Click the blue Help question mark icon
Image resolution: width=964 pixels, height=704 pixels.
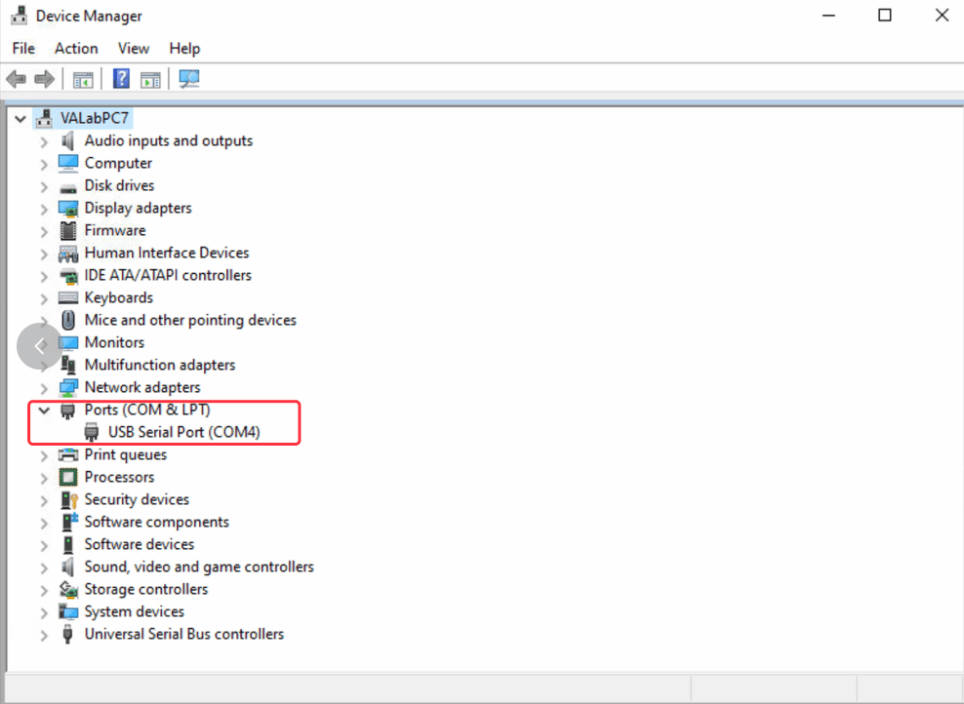[121, 79]
